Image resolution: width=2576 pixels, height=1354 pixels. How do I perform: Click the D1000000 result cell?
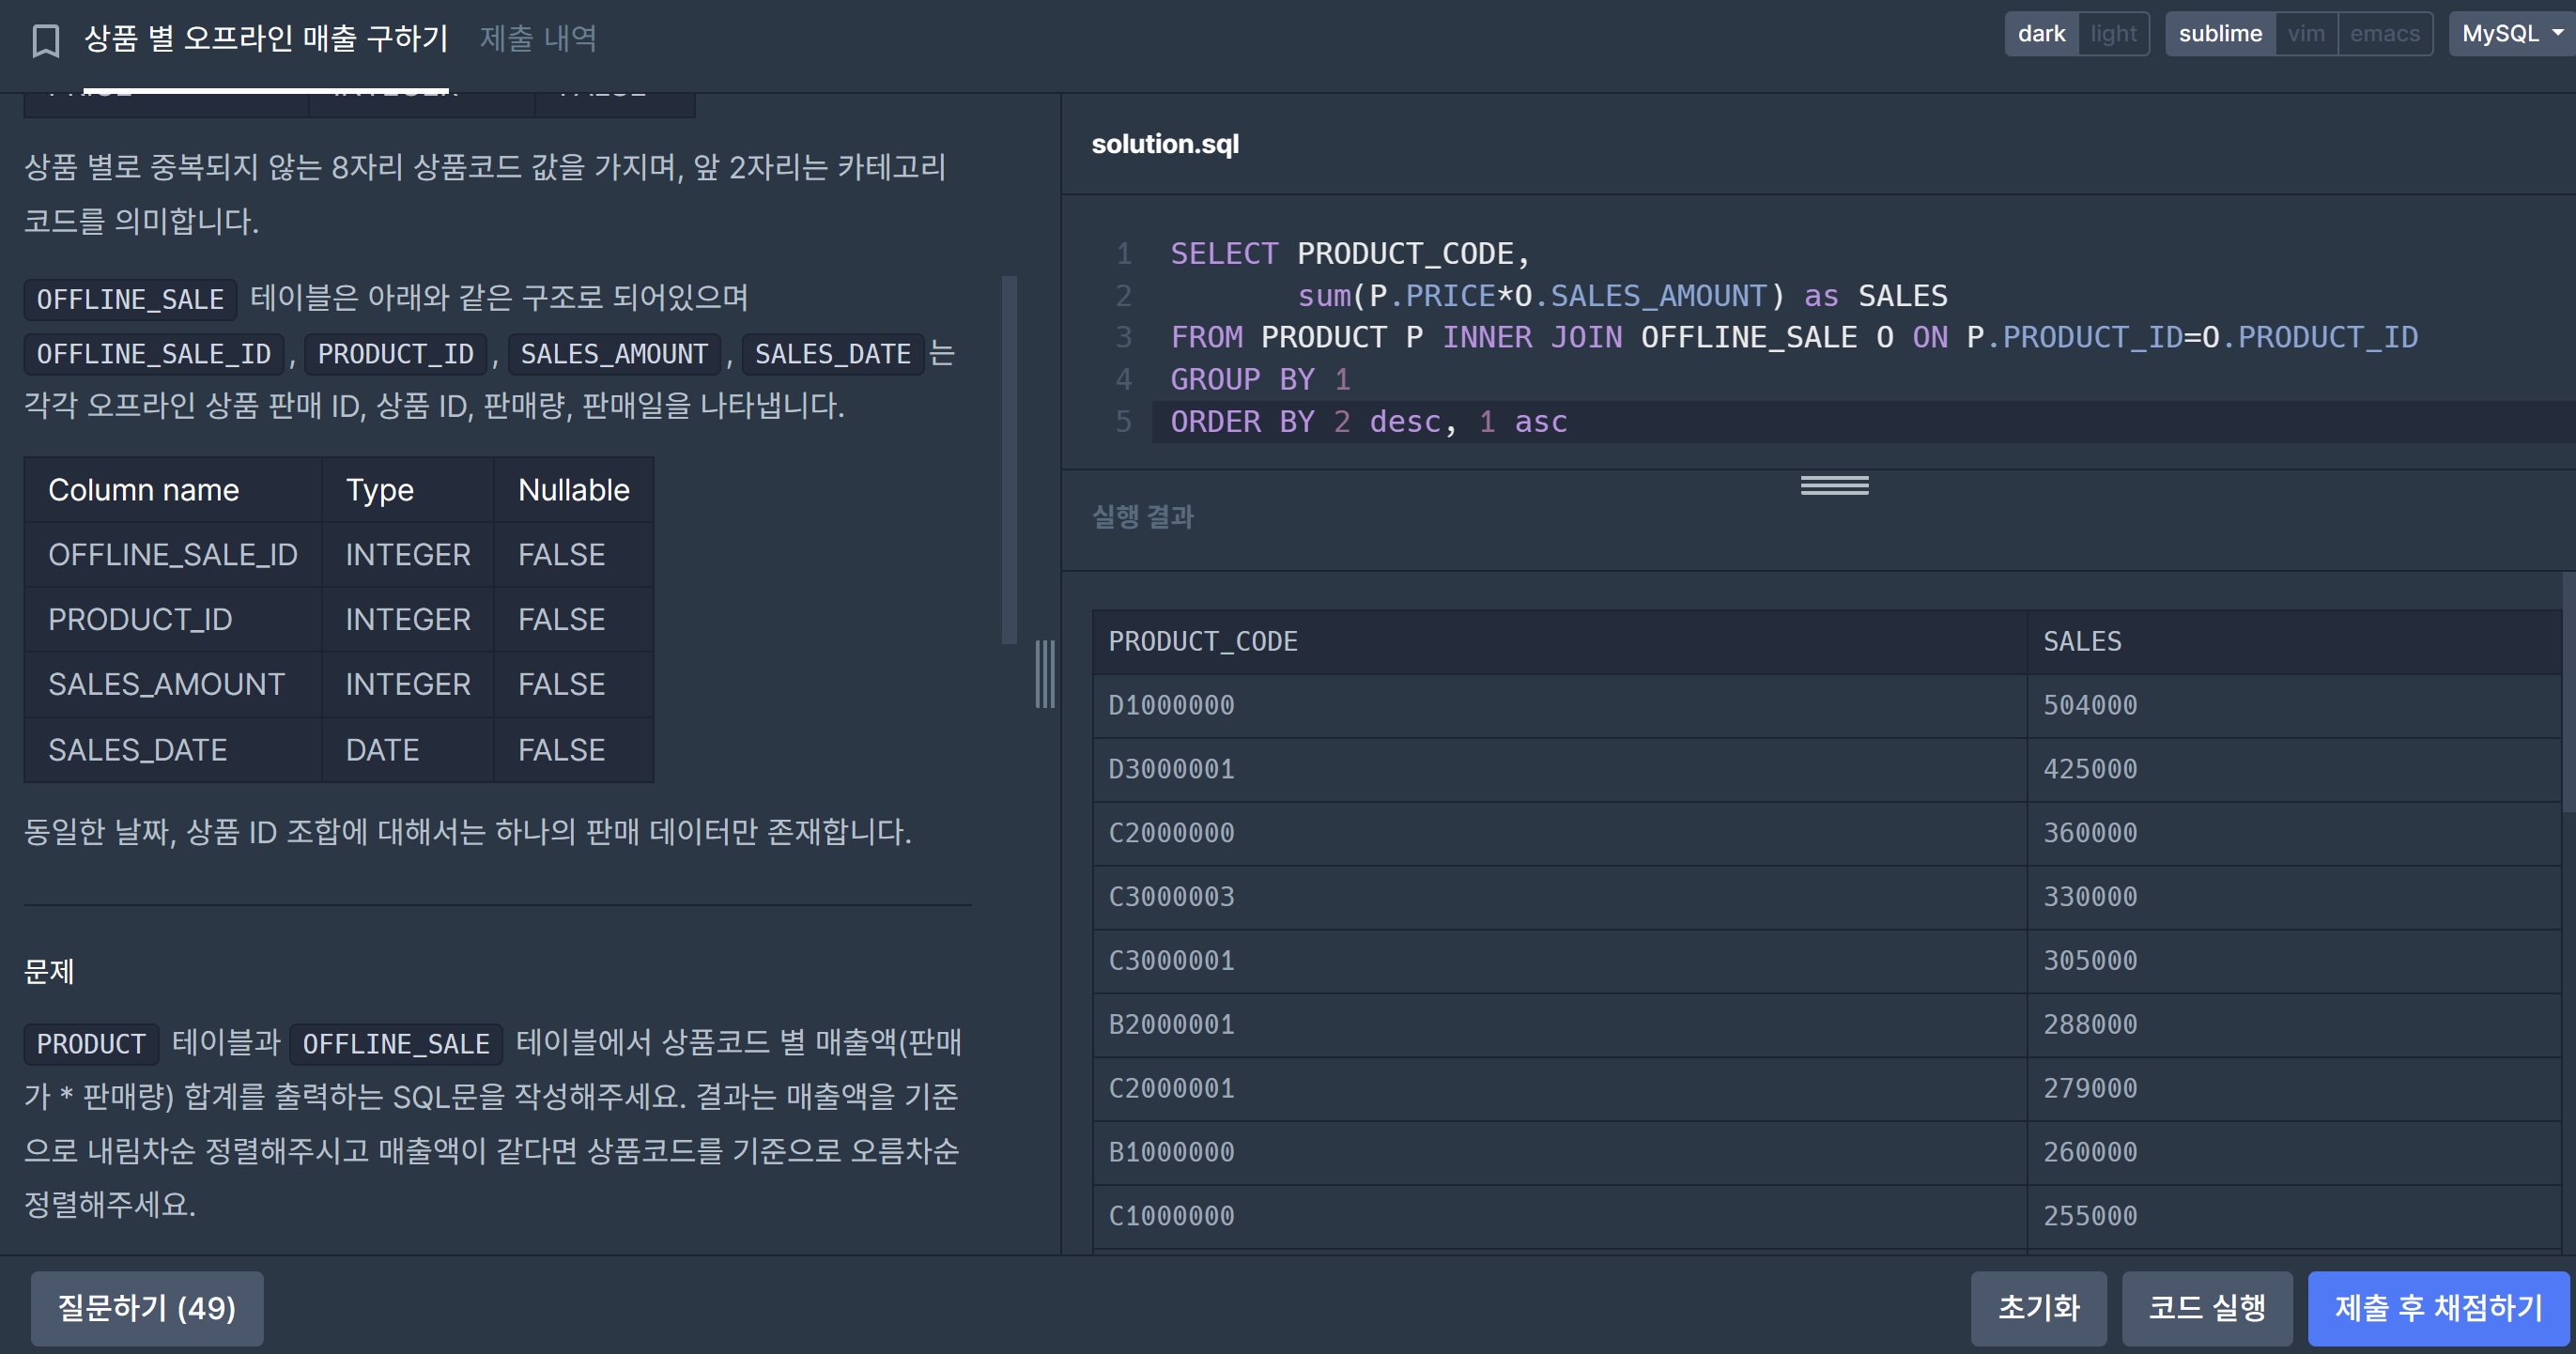tap(1171, 705)
